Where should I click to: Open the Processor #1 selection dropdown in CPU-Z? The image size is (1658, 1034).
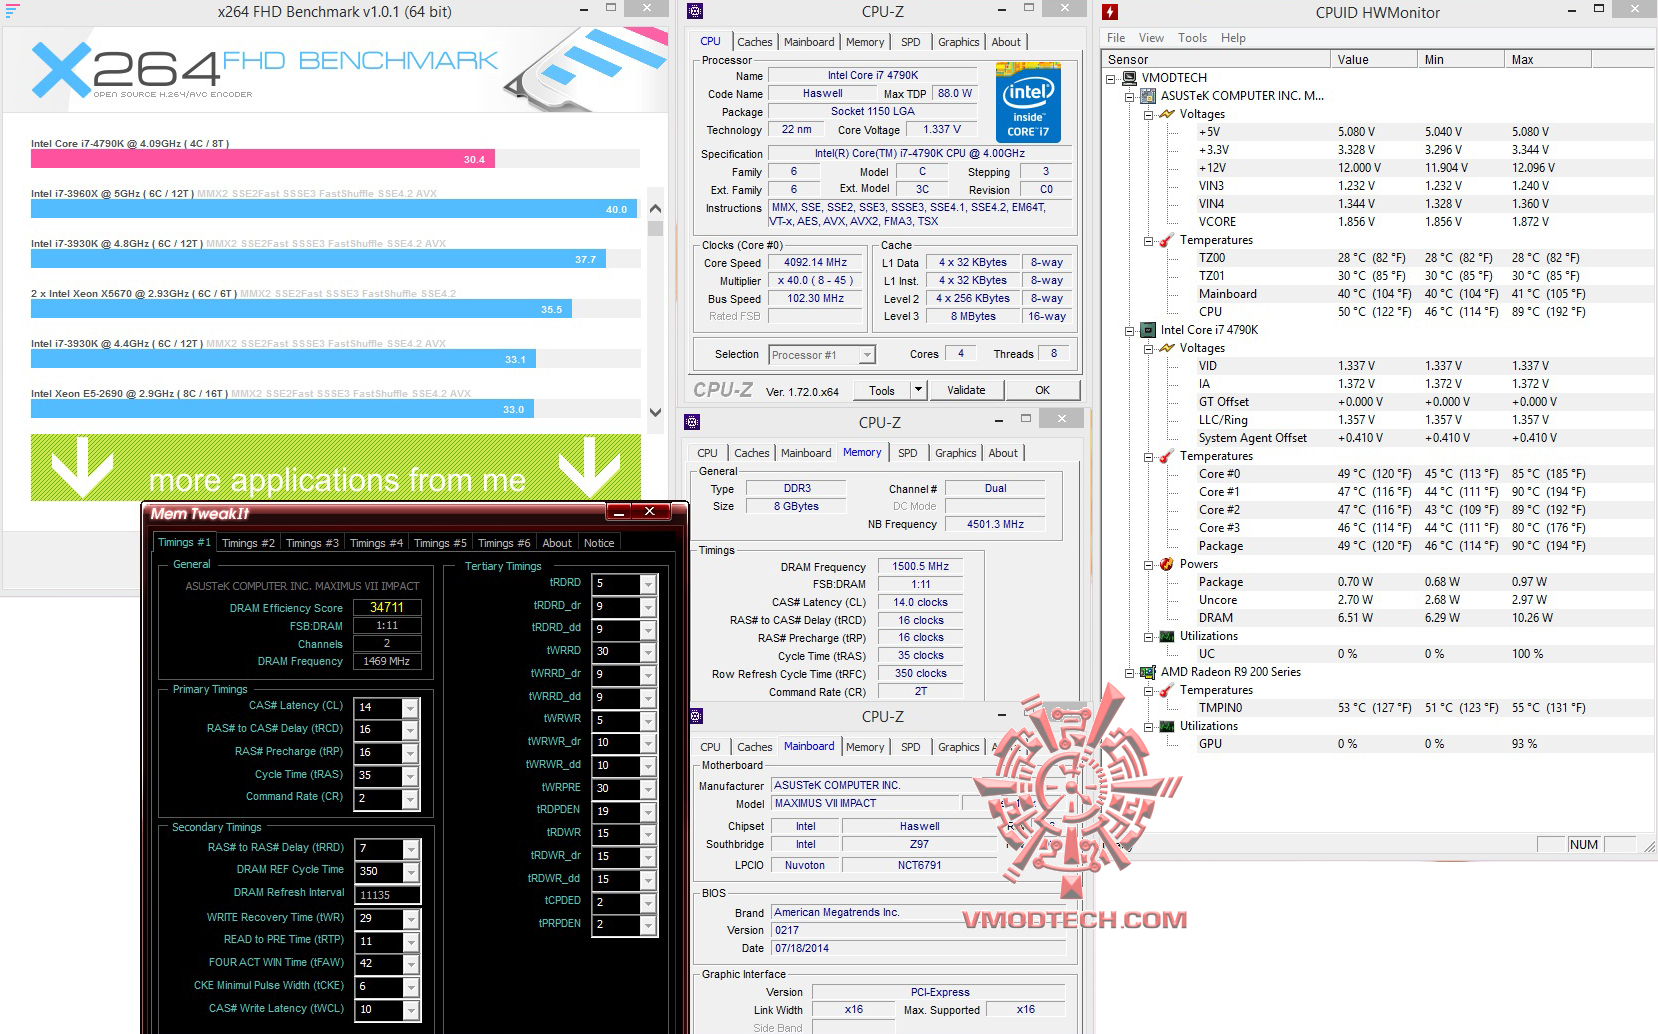[x=867, y=355]
